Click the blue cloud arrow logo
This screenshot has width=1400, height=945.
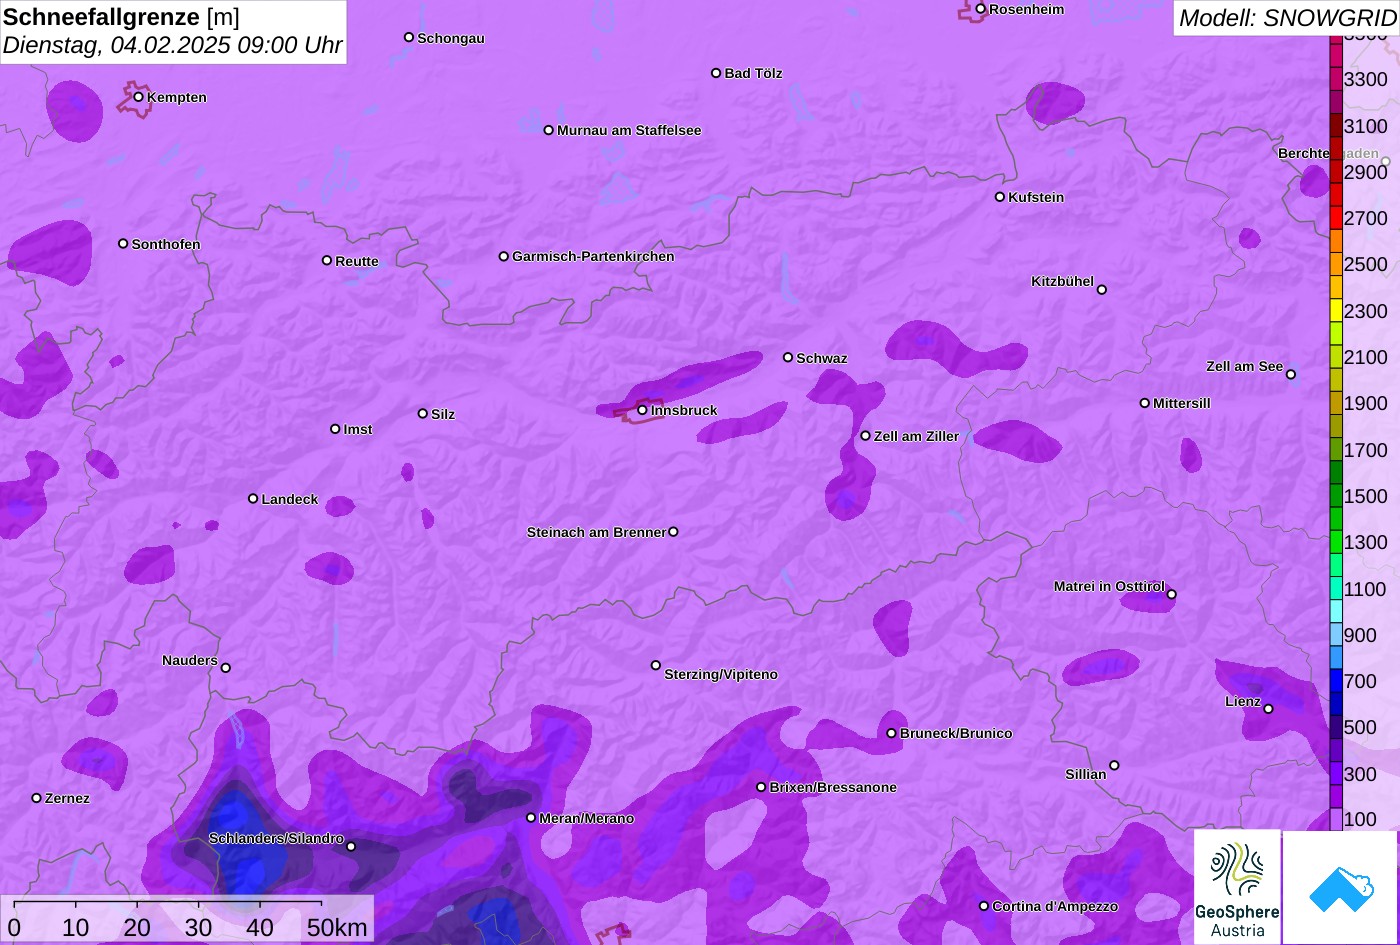click(1340, 887)
